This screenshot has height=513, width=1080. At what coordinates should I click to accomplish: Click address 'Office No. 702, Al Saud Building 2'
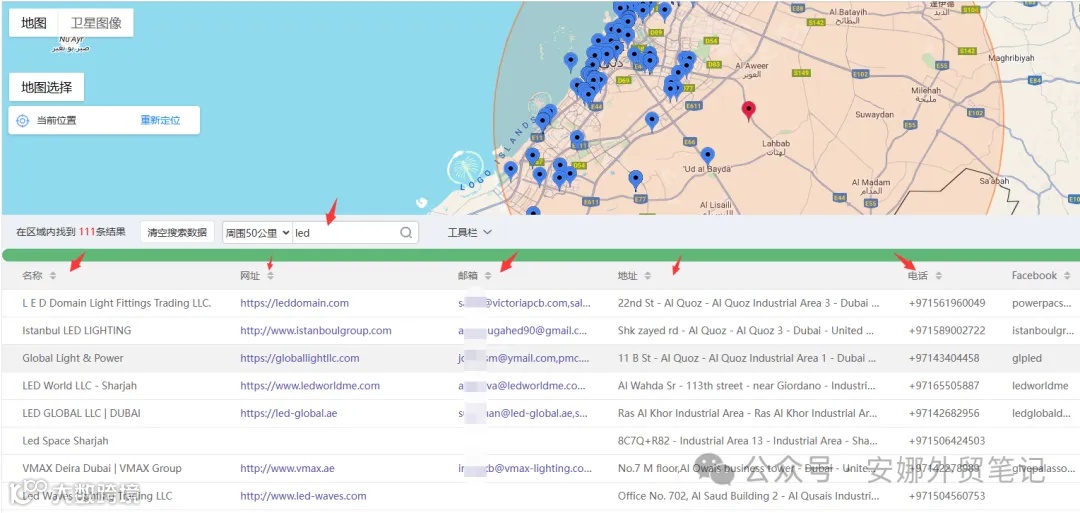click(749, 496)
